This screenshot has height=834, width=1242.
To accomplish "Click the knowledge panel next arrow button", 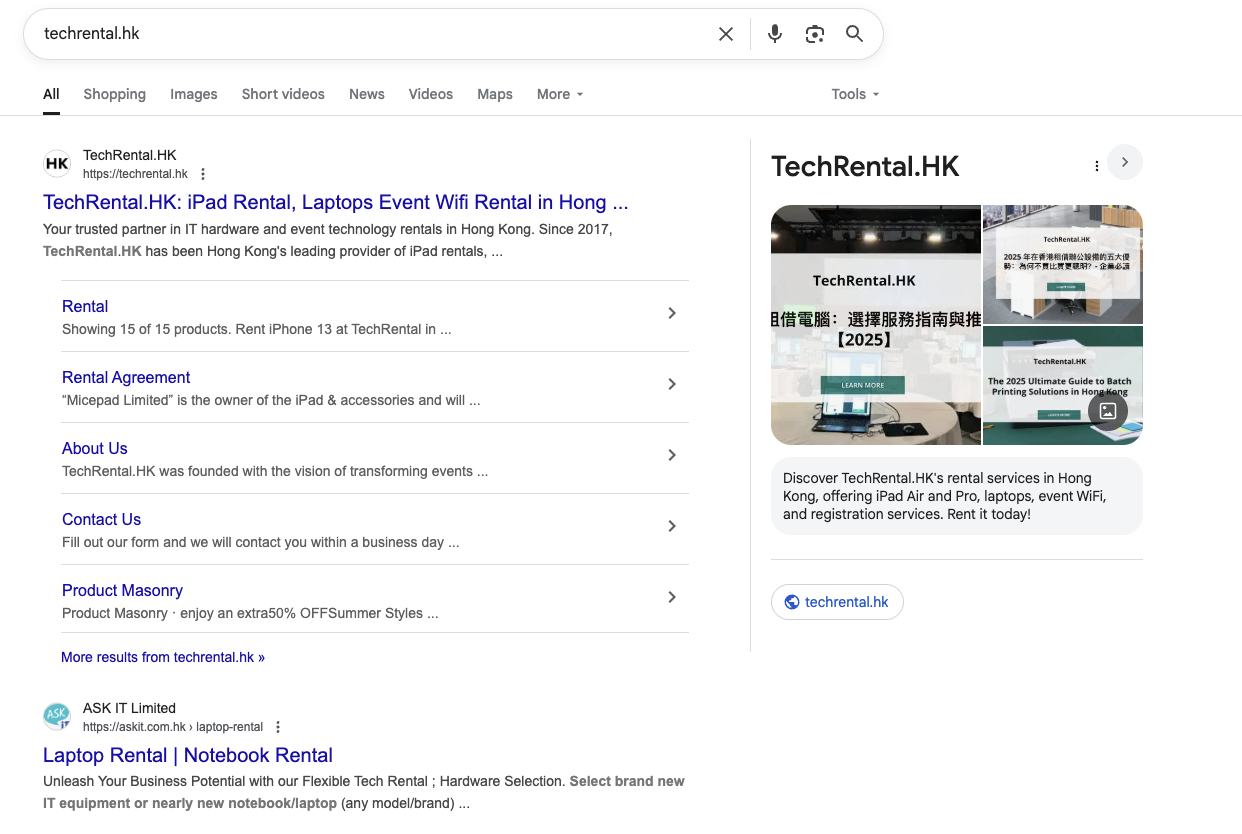I will coord(1125,162).
